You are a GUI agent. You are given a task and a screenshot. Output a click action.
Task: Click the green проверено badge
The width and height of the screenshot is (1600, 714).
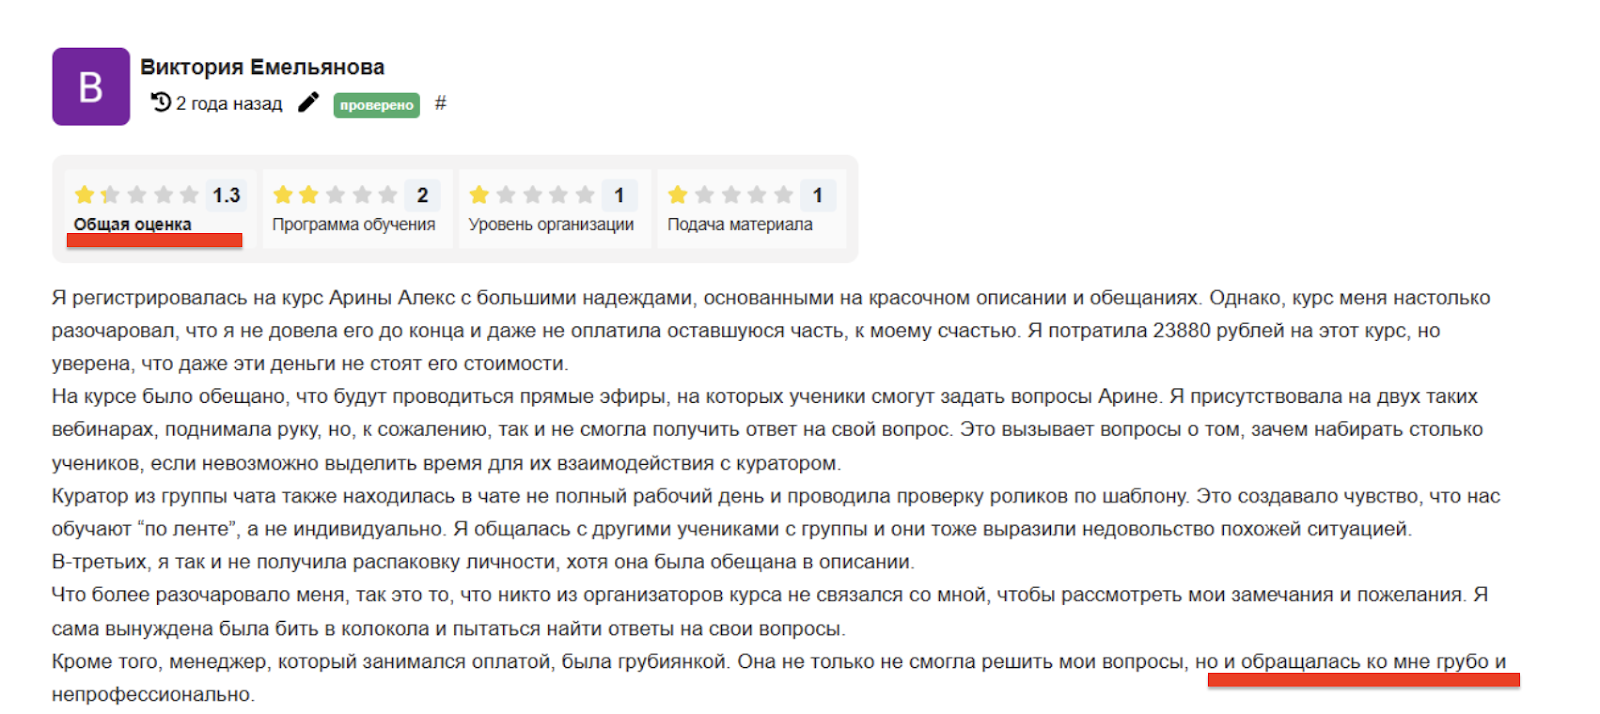click(x=376, y=104)
